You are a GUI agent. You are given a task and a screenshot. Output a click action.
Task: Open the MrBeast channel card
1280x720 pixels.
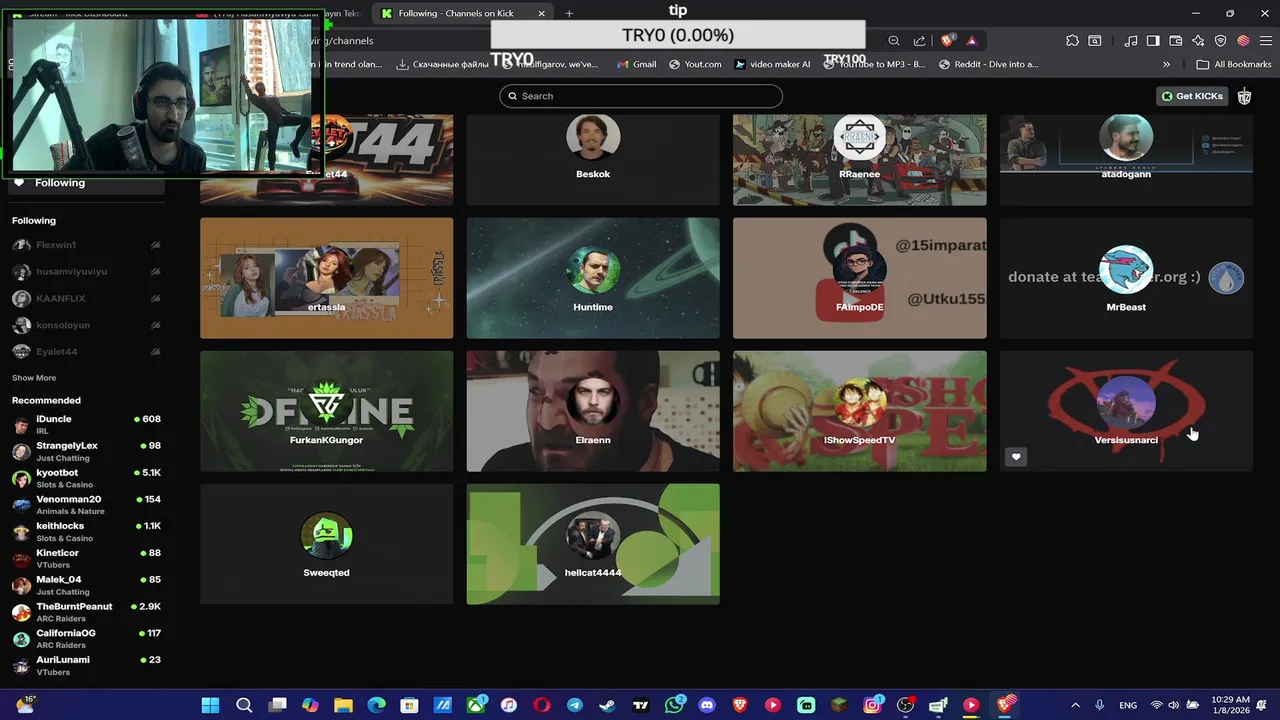point(1126,278)
